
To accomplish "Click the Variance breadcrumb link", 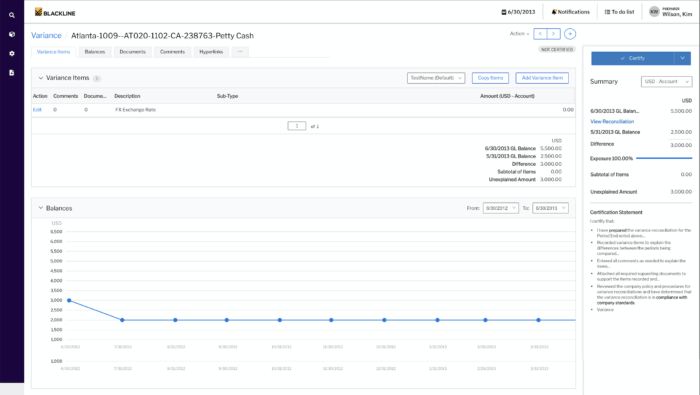I will 46,36.
